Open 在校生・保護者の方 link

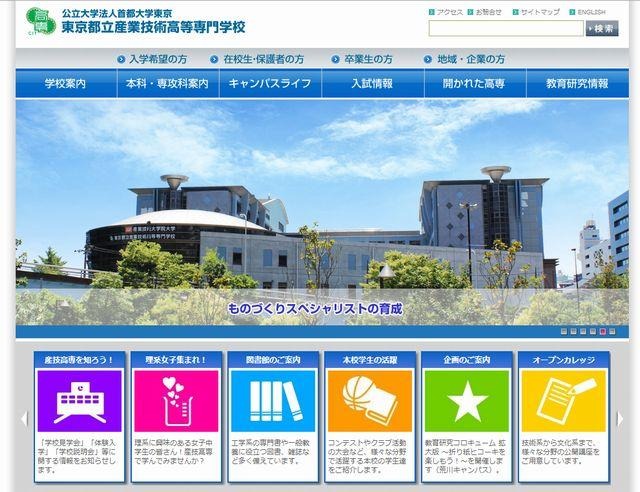(264, 59)
